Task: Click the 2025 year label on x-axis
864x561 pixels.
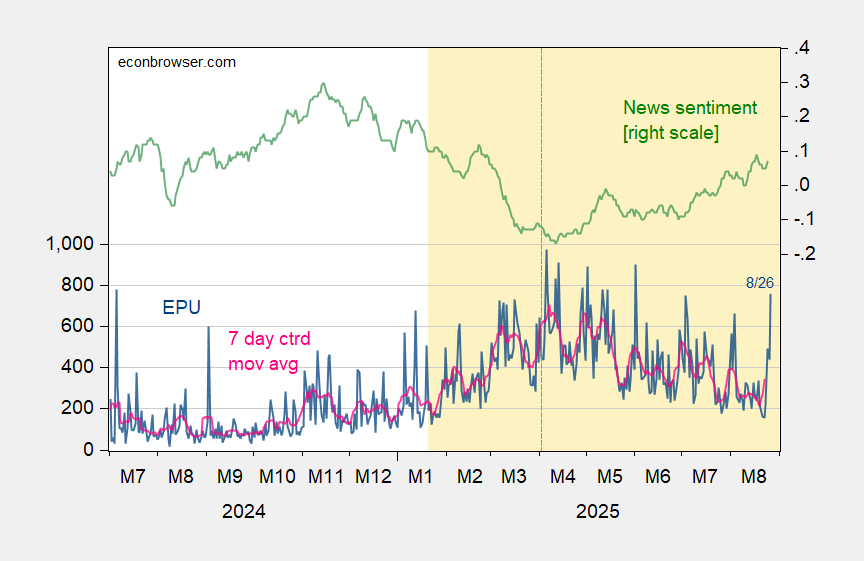Action: point(598,511)
